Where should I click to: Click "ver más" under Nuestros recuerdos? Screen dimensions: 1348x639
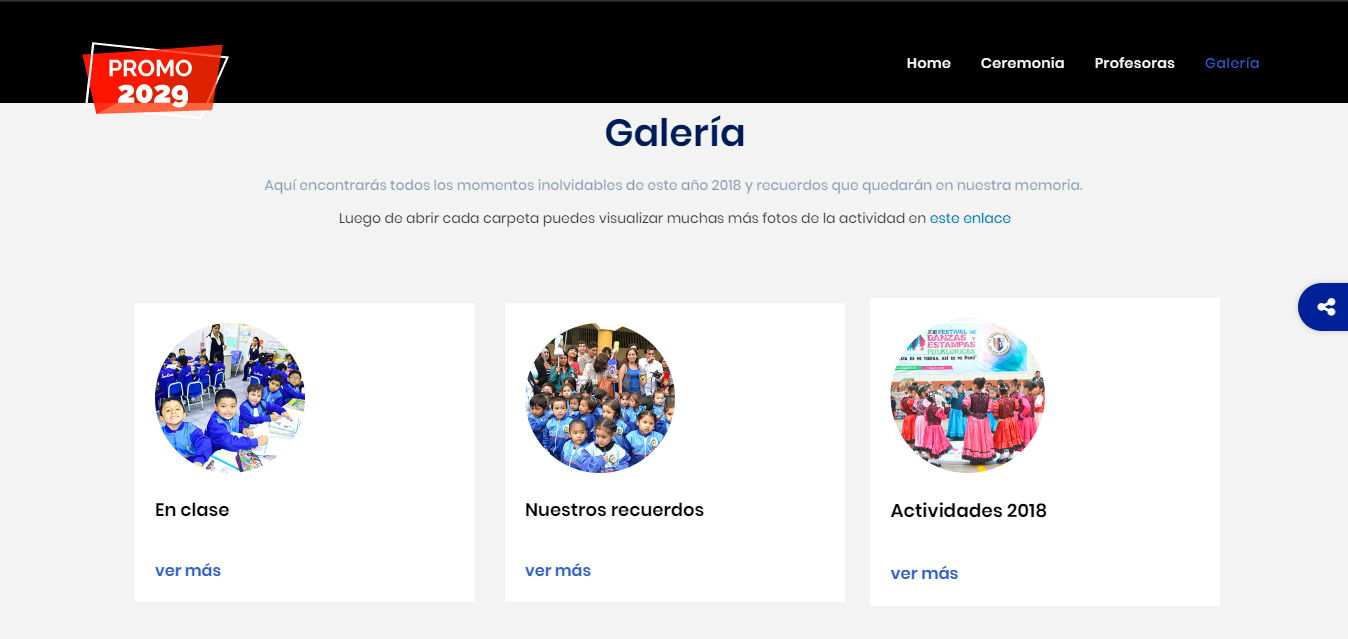(x=558, y=570)
